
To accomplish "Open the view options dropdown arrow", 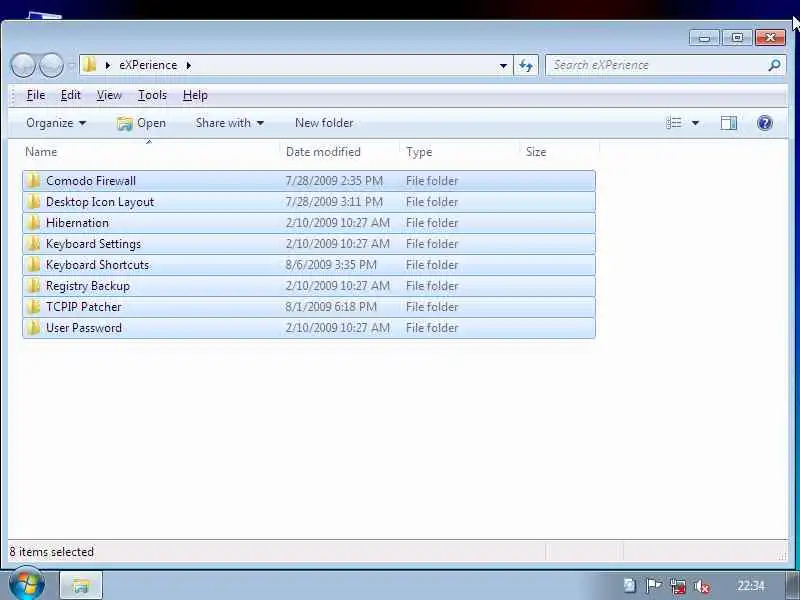I will point(695,123).
